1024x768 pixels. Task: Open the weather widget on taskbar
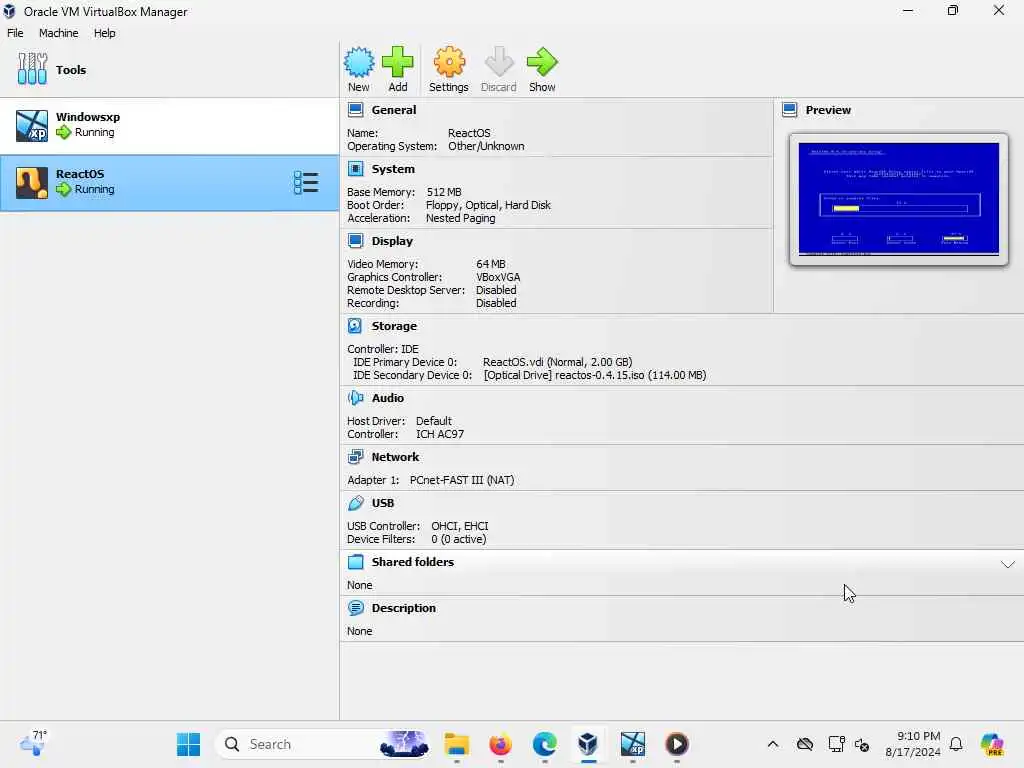coord(33,744)
